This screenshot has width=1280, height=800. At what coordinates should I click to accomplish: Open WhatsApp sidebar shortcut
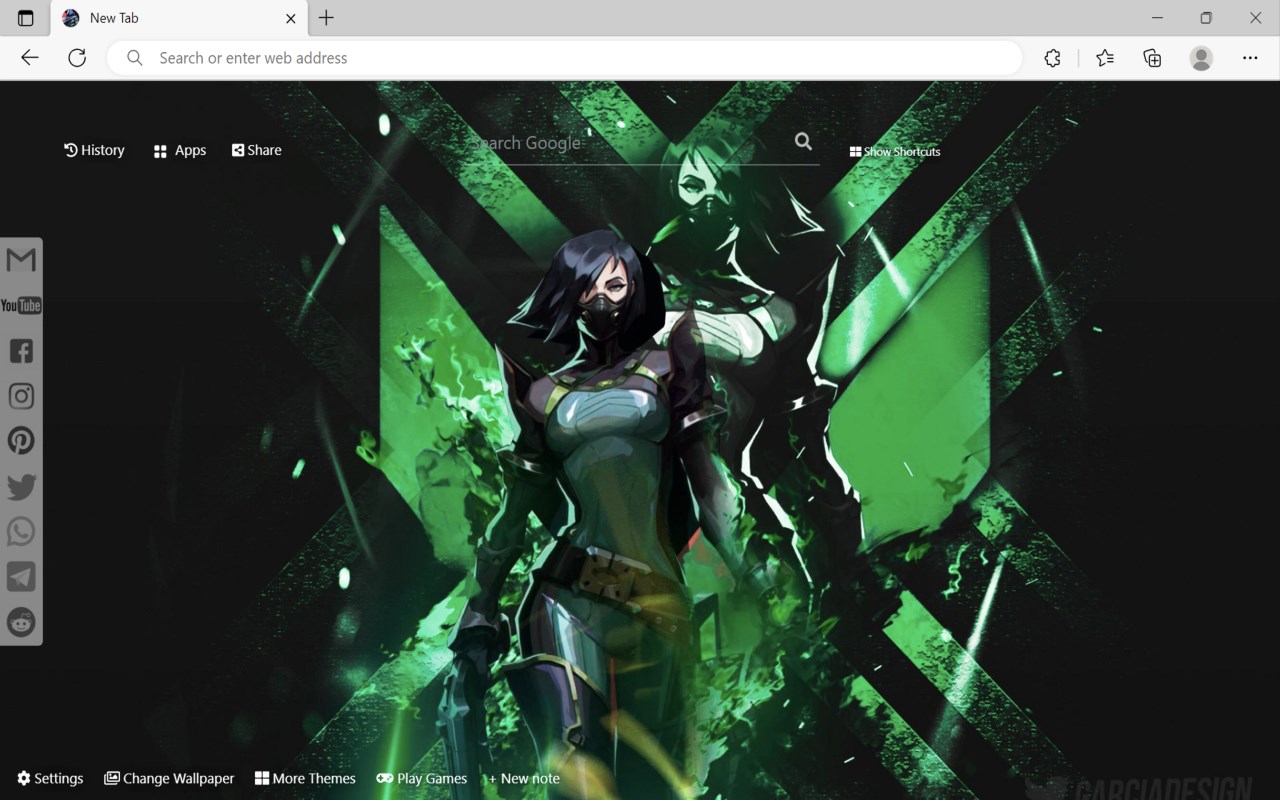click(x=21, y=532)
